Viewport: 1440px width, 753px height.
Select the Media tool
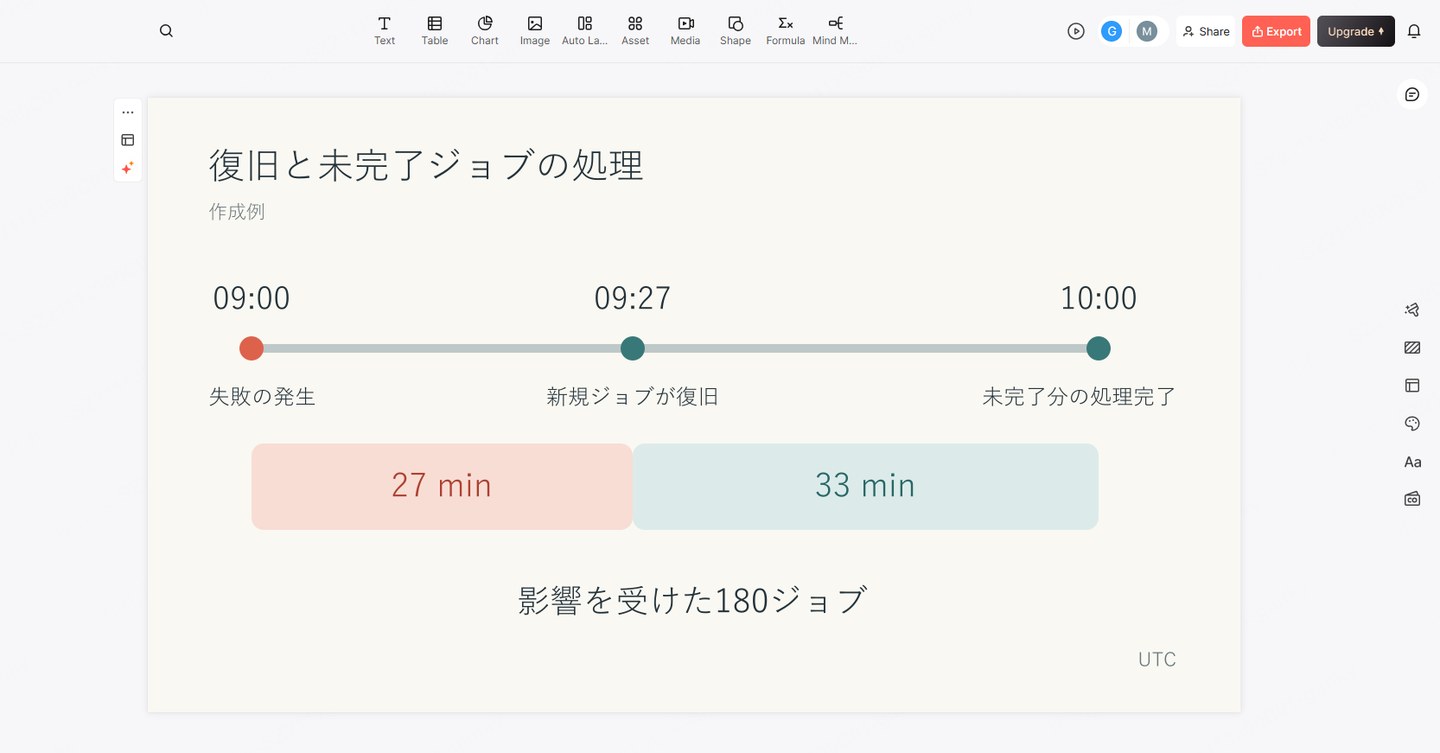[x=685, y=31]
